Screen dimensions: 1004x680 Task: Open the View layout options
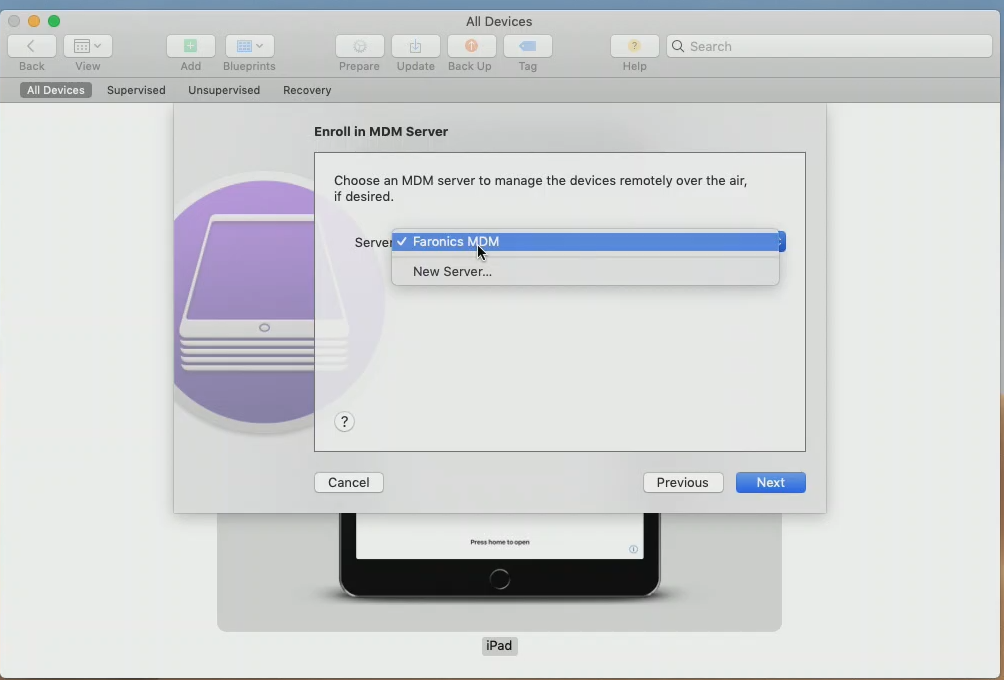point(88,46)
